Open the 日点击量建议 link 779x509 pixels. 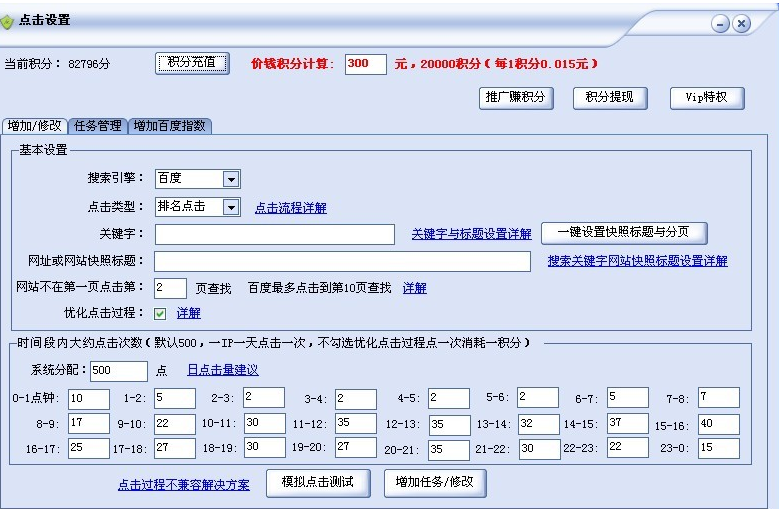coord(223,370)
